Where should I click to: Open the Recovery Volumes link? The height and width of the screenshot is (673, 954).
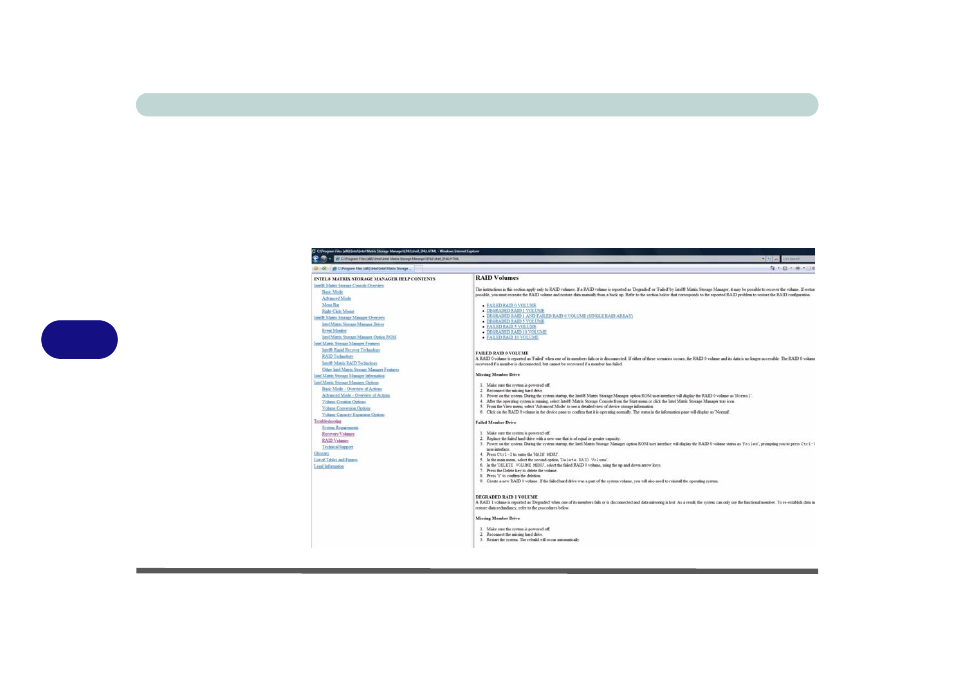coord(338,434)
